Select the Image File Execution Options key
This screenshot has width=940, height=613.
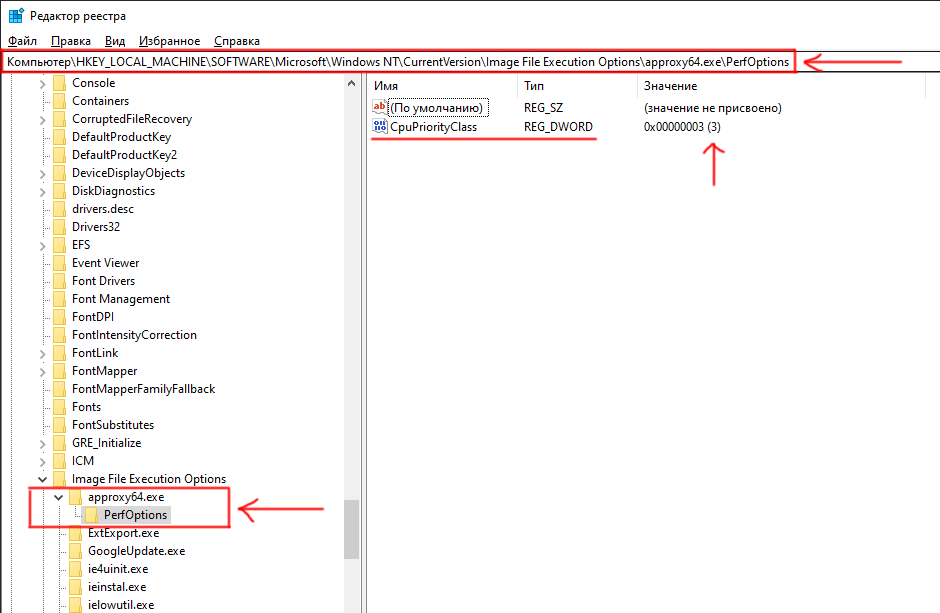coord(149,479)
